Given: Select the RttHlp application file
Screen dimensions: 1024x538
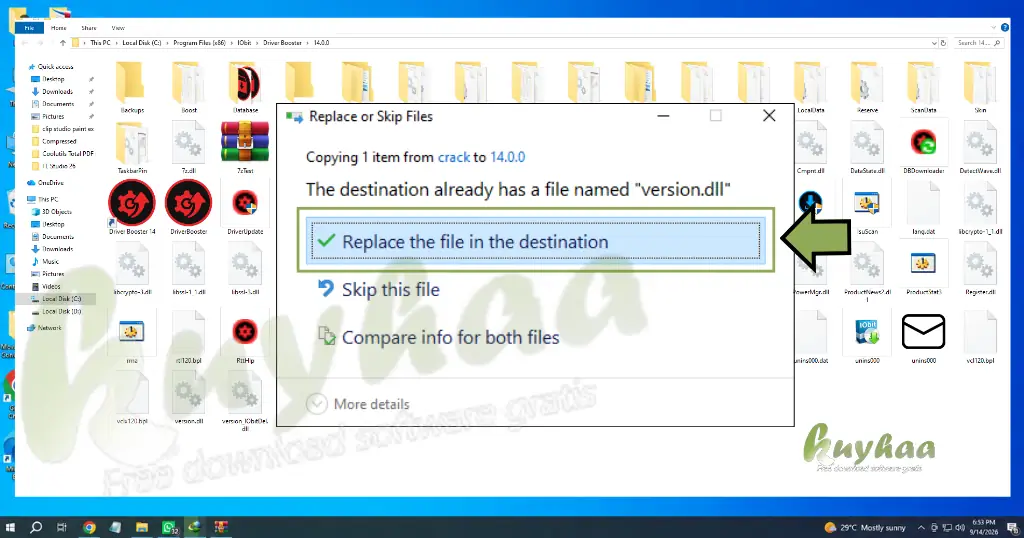Looking at the screenshot, I should point(245,338).
